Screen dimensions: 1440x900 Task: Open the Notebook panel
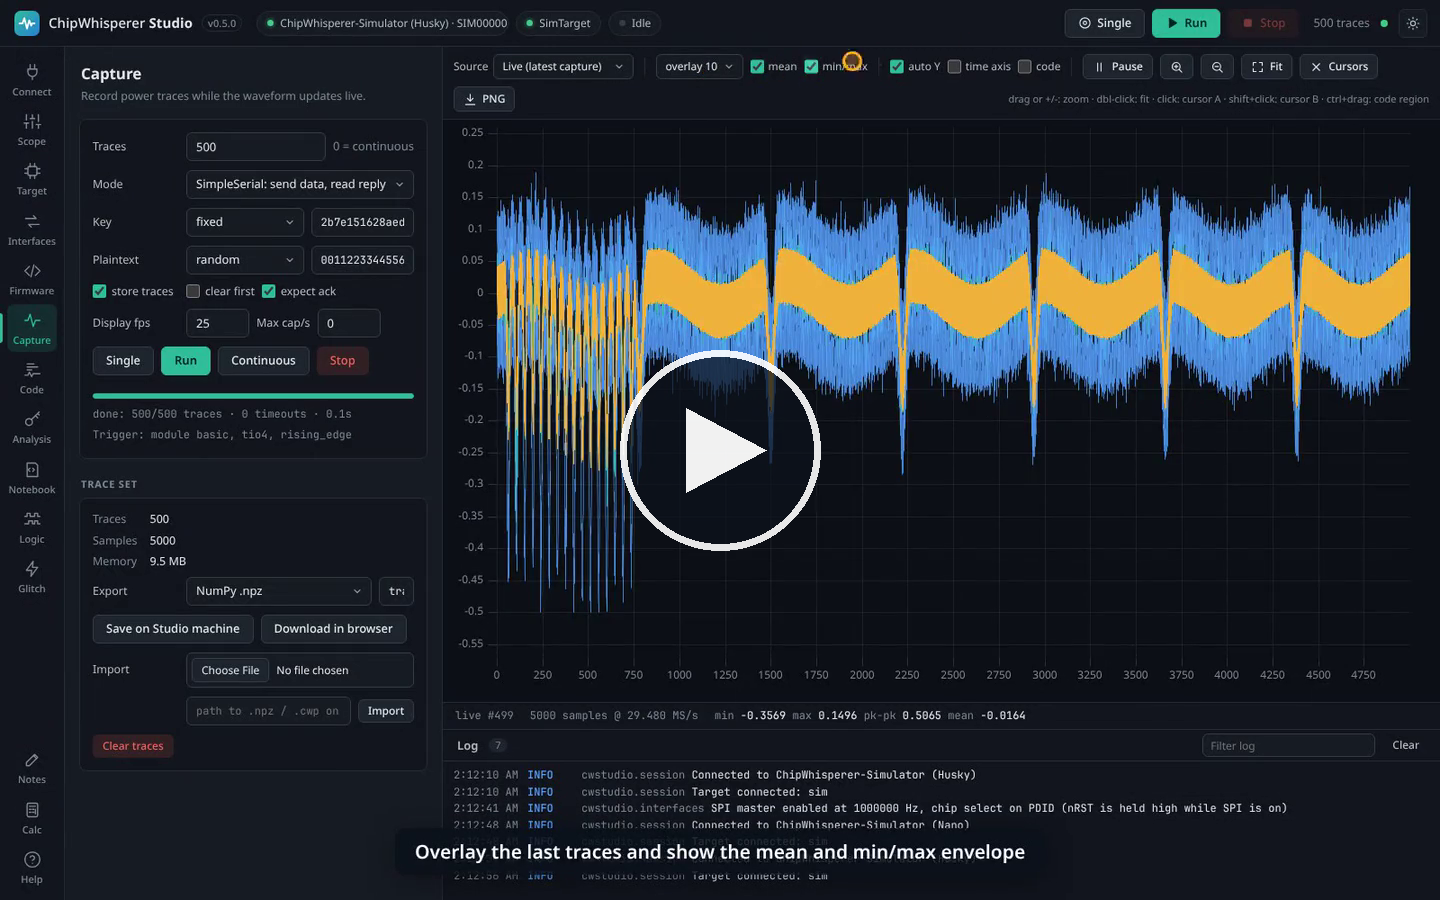[x=32, y=478]
